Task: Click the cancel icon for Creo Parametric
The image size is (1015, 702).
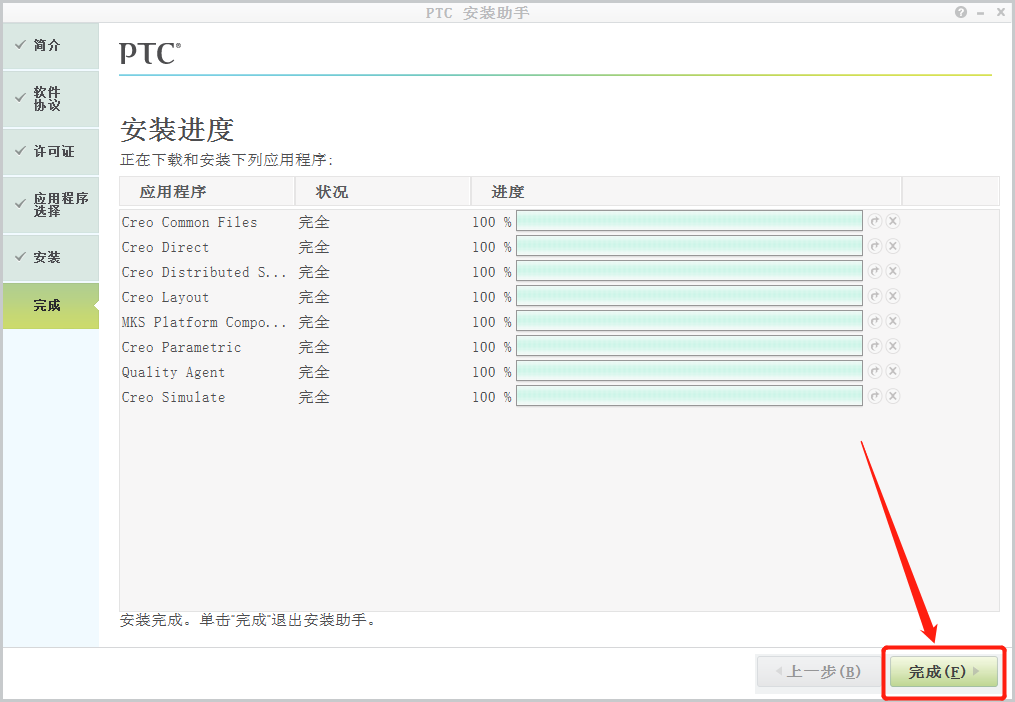Action: [893, 346]
